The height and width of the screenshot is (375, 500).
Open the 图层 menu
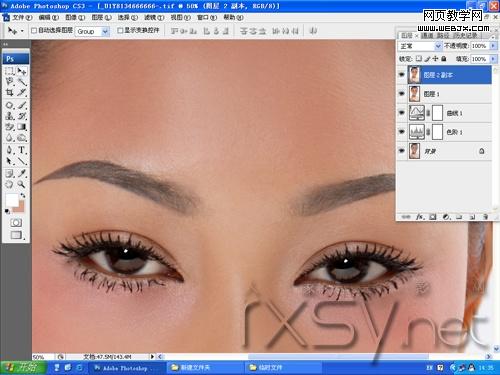tap(101, 17)
